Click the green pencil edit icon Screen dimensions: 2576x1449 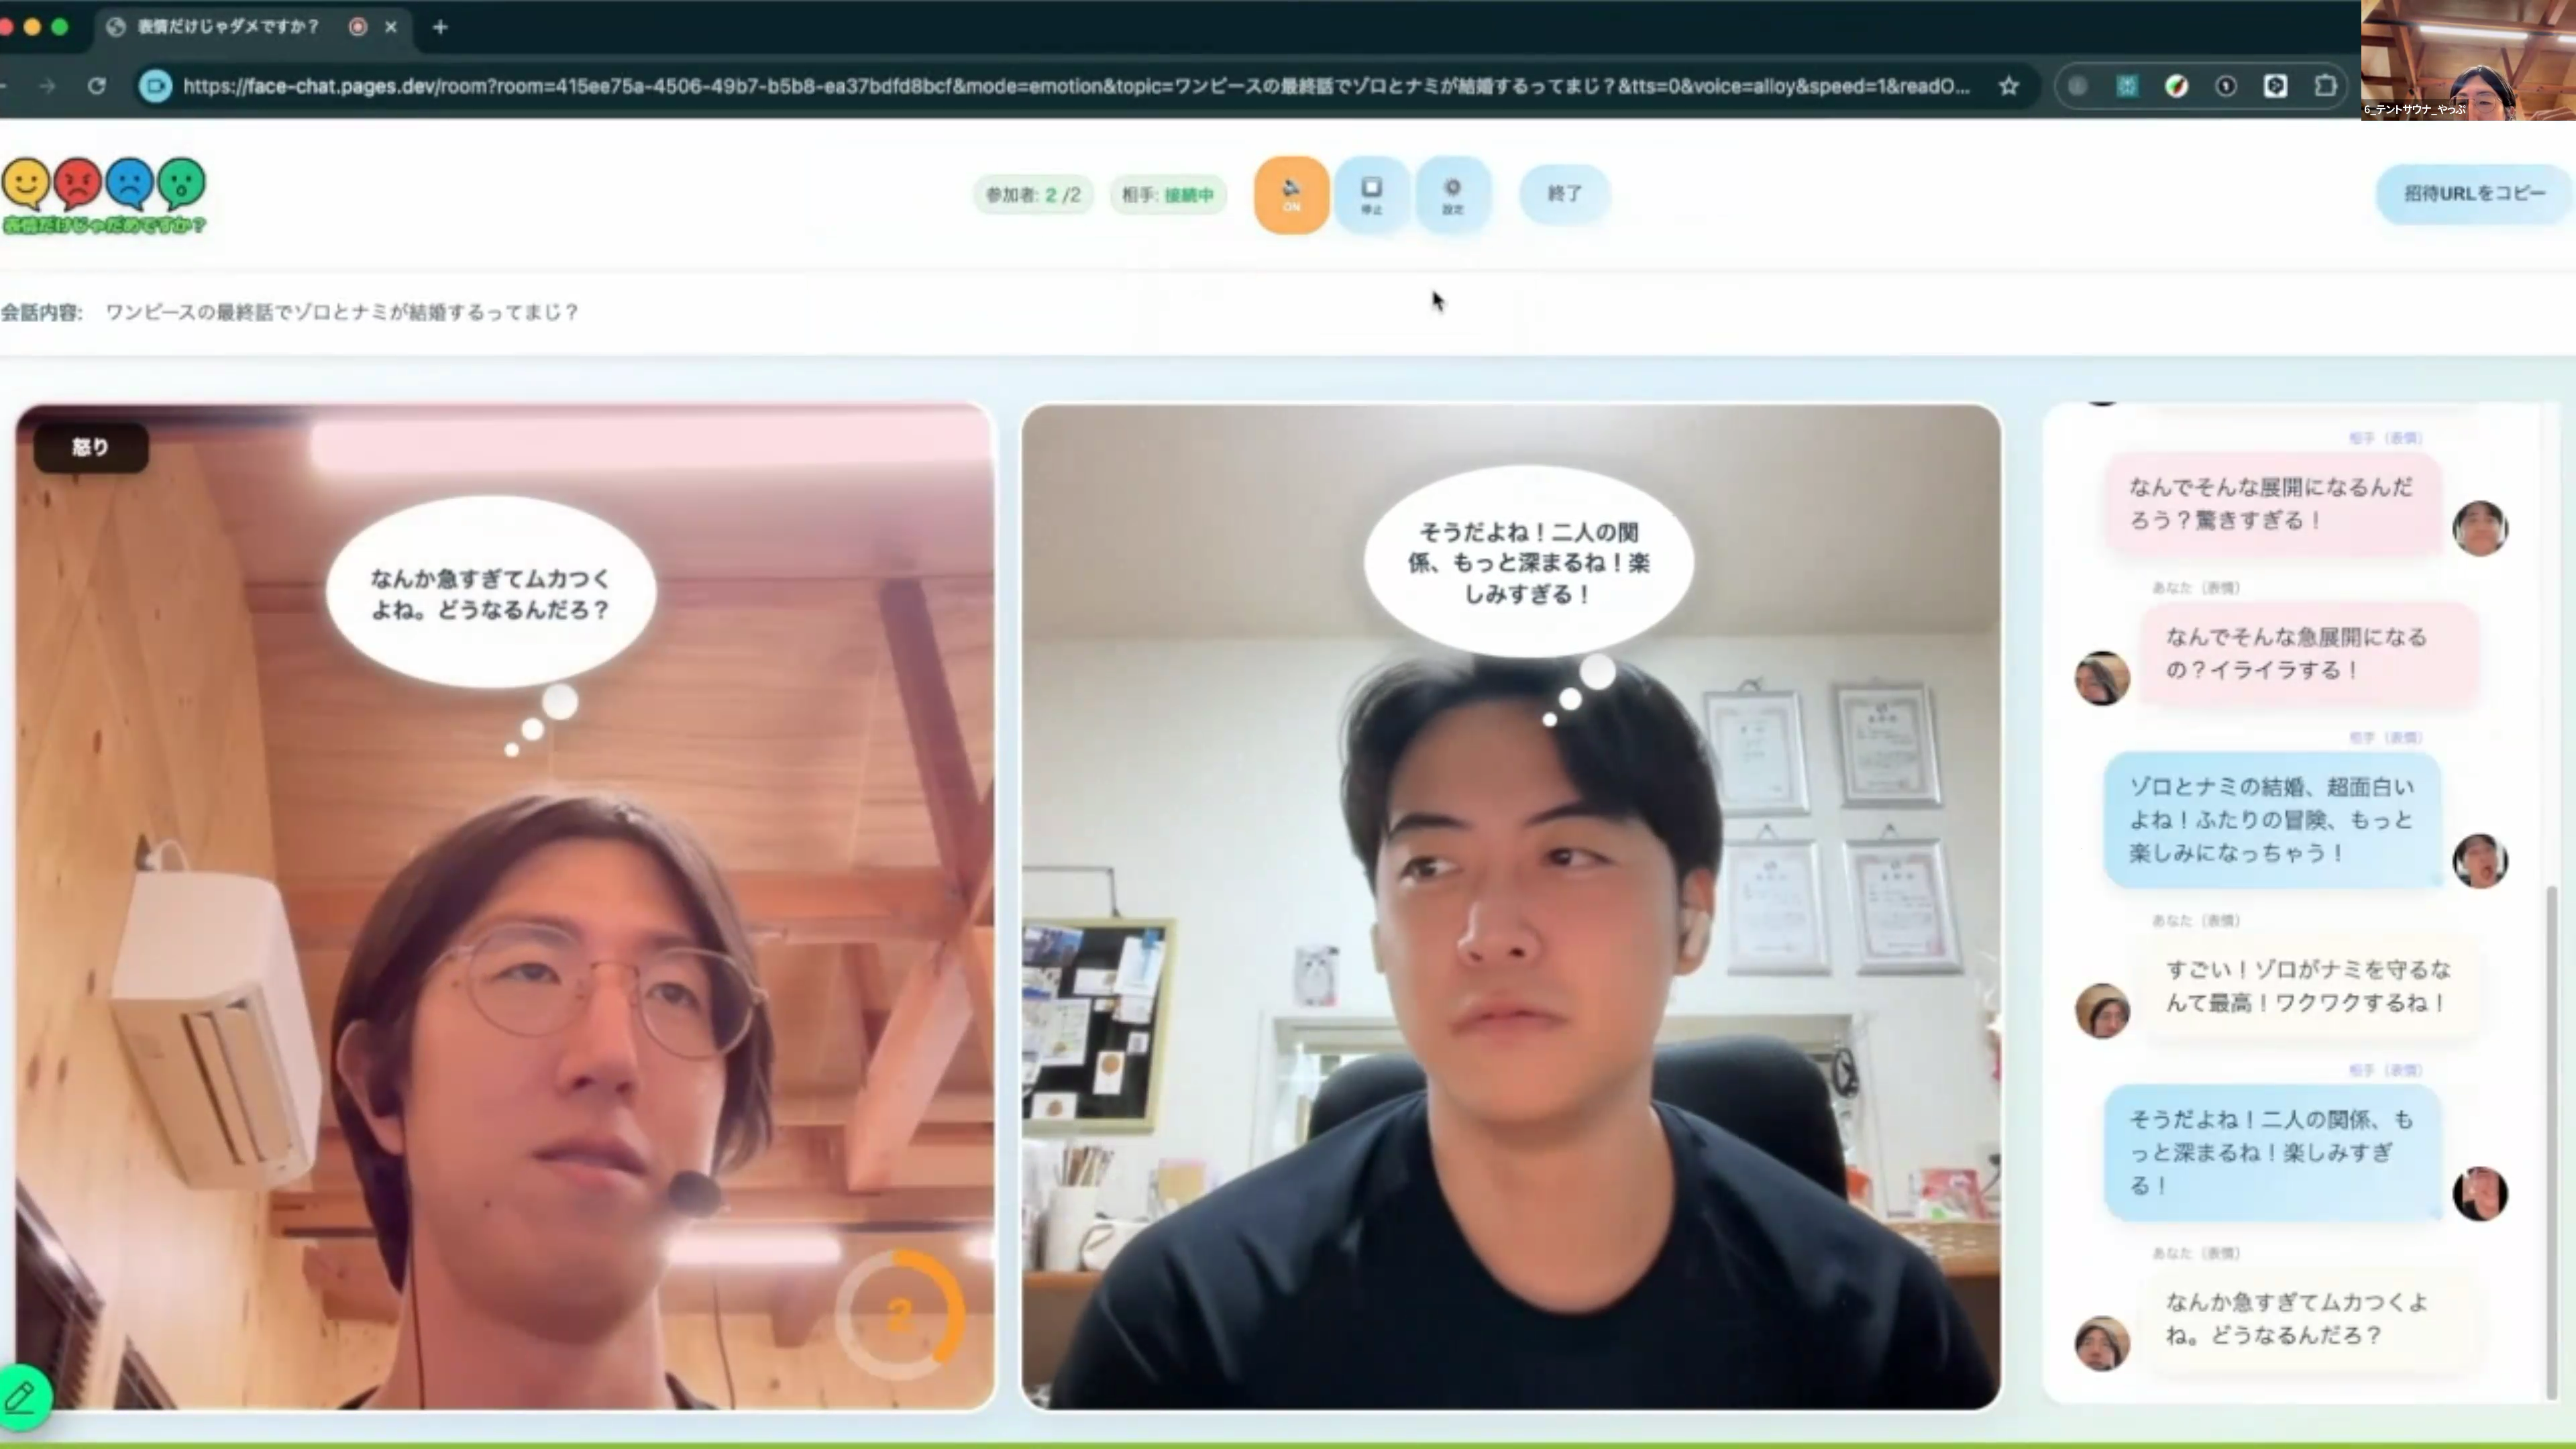point(22,1396)
